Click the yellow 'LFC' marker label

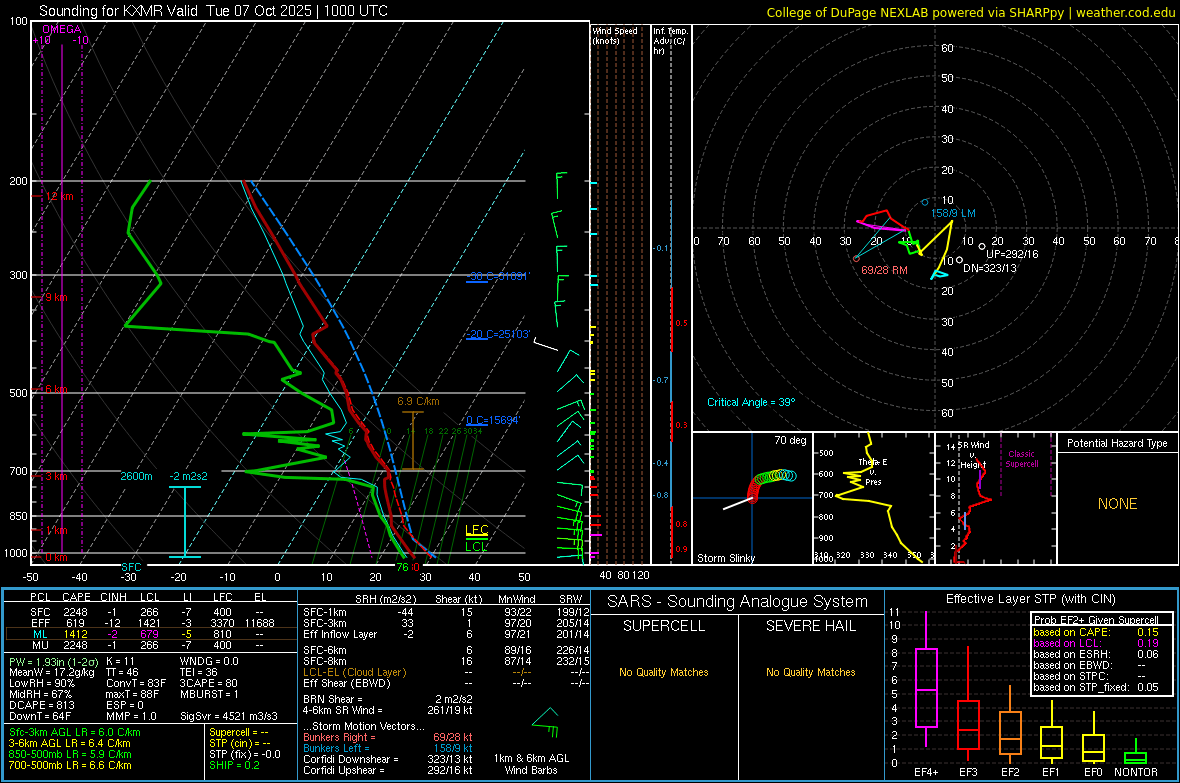tap(476, 530)
